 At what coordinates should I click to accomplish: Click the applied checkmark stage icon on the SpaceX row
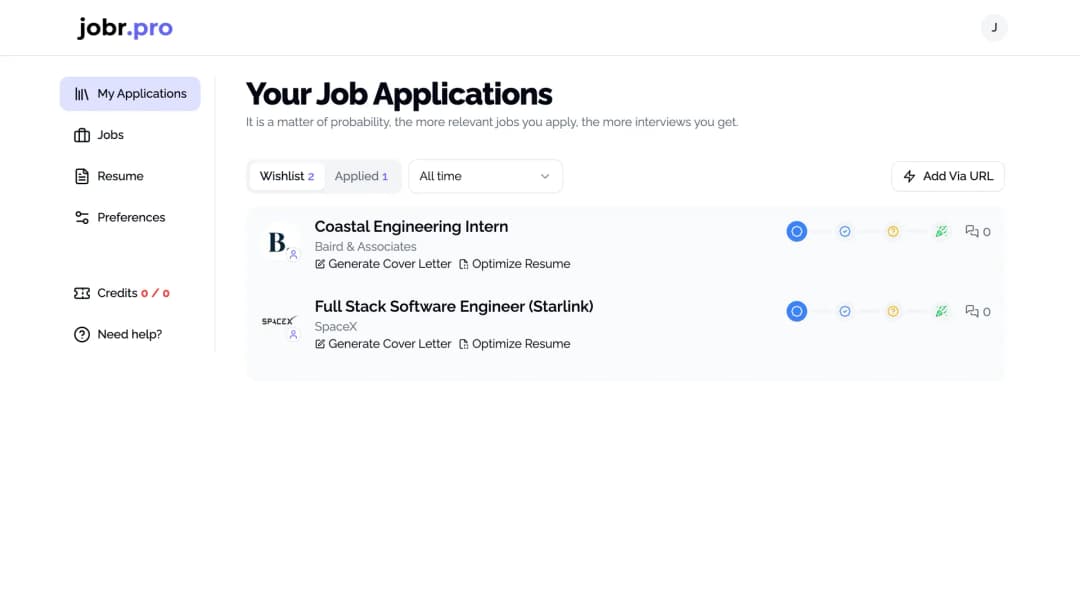tap(845, 311)
